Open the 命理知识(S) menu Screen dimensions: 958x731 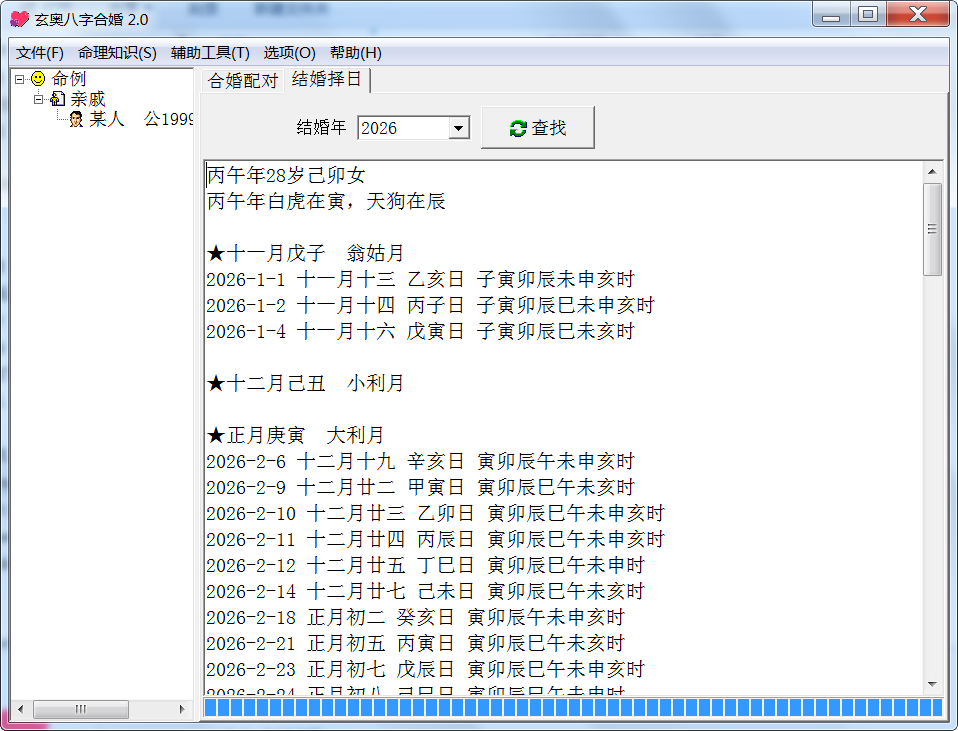tap(117, 53)
